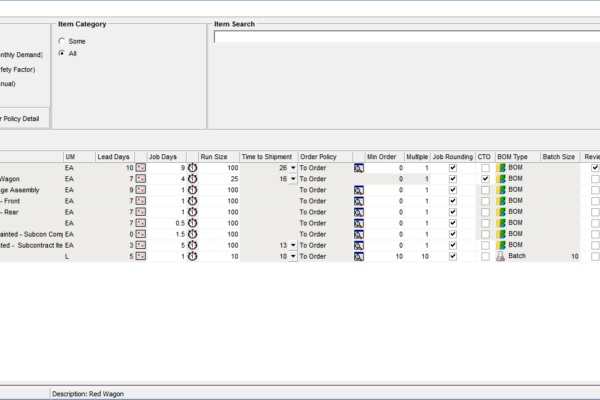Open the Time to Shipment dropdown showing 16
The image size is (600, 400).
[293, 179]
